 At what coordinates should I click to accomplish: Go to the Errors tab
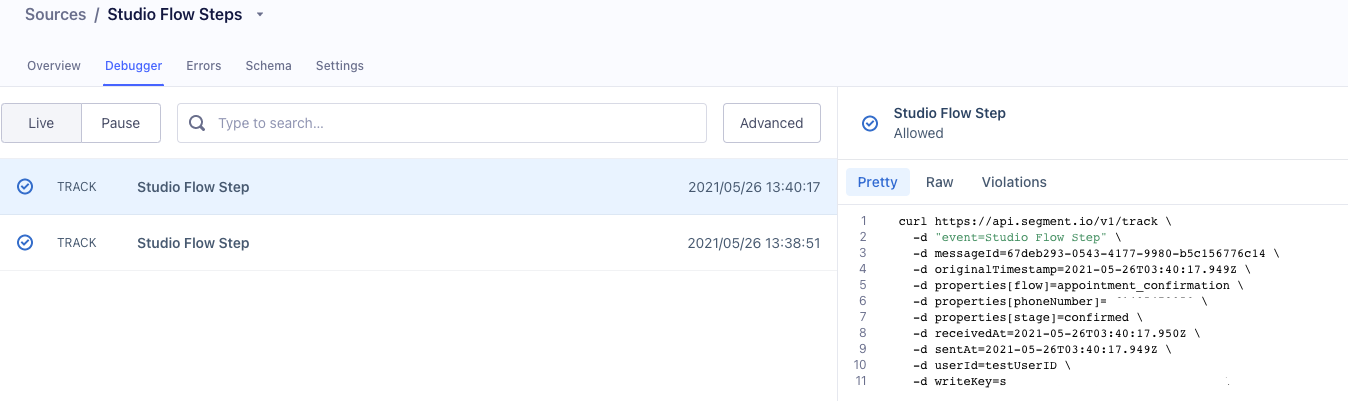pos(203,66)
